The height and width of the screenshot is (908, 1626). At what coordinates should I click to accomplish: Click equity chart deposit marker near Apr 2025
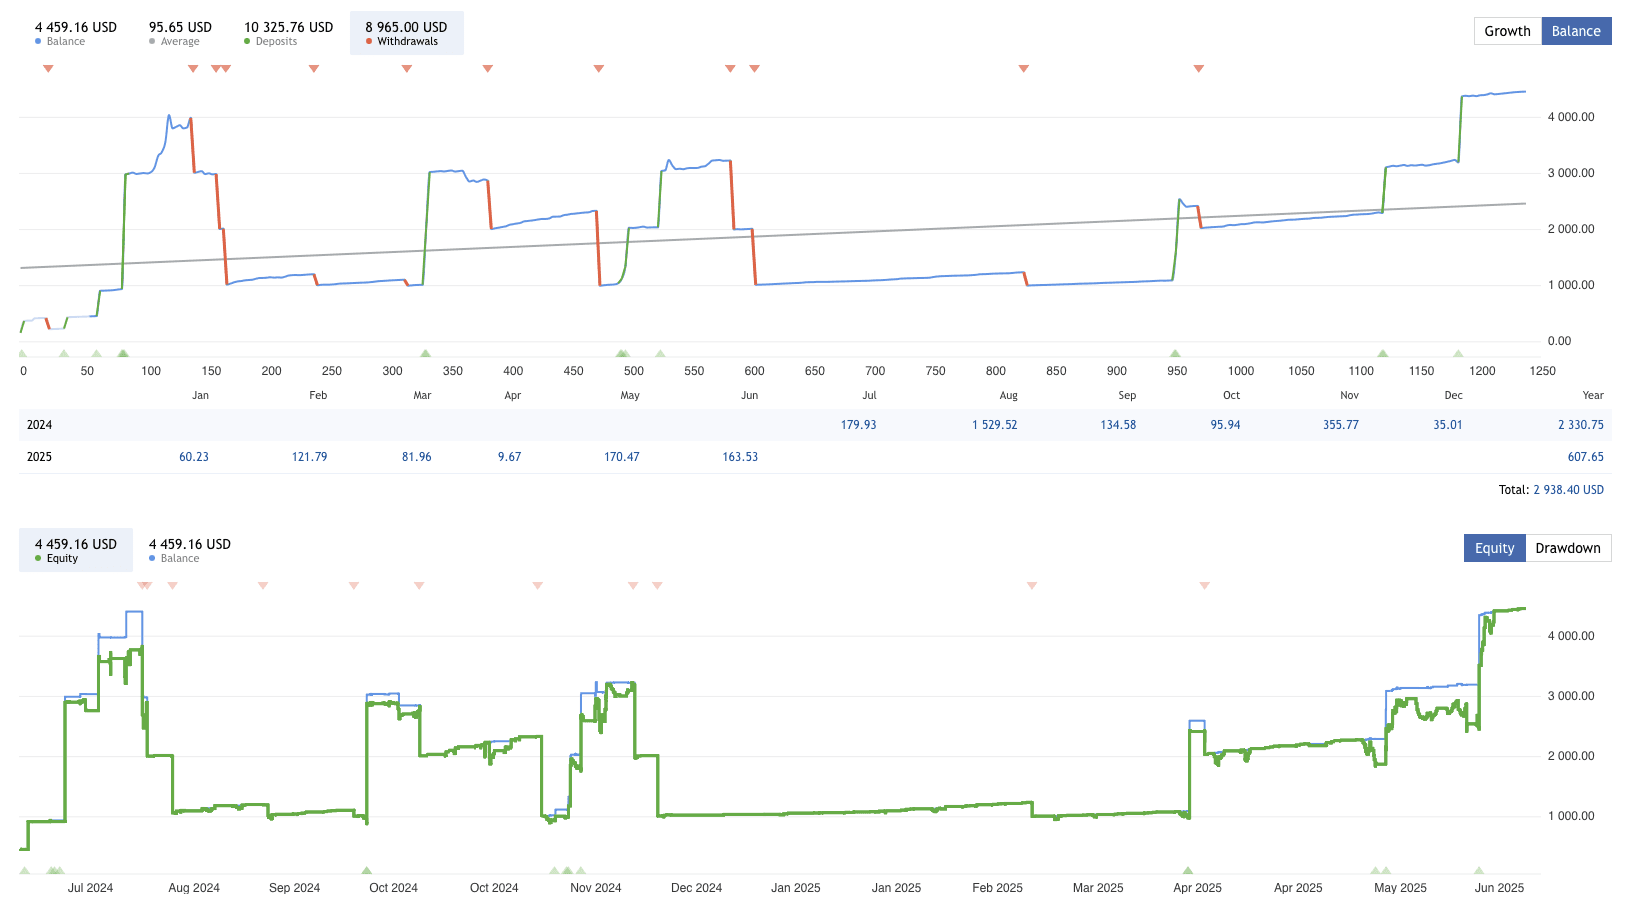pos(1187,870)
